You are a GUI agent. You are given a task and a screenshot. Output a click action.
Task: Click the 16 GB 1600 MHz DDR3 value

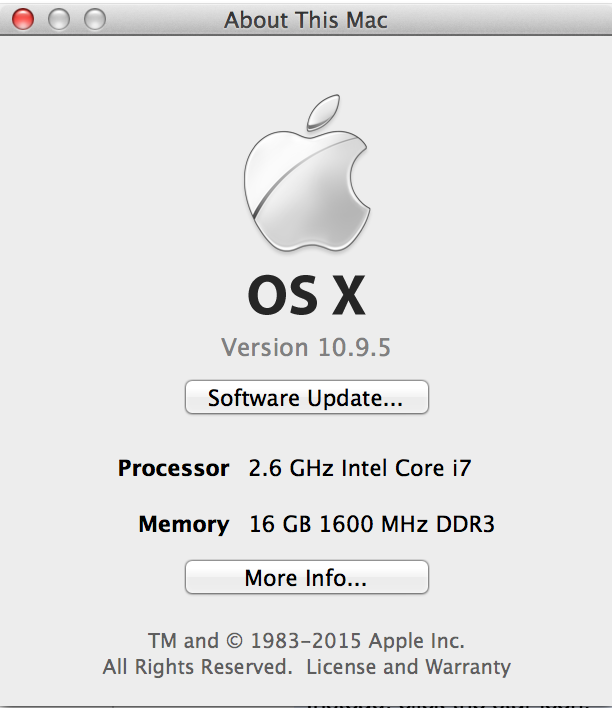click(x=371, y=524)
